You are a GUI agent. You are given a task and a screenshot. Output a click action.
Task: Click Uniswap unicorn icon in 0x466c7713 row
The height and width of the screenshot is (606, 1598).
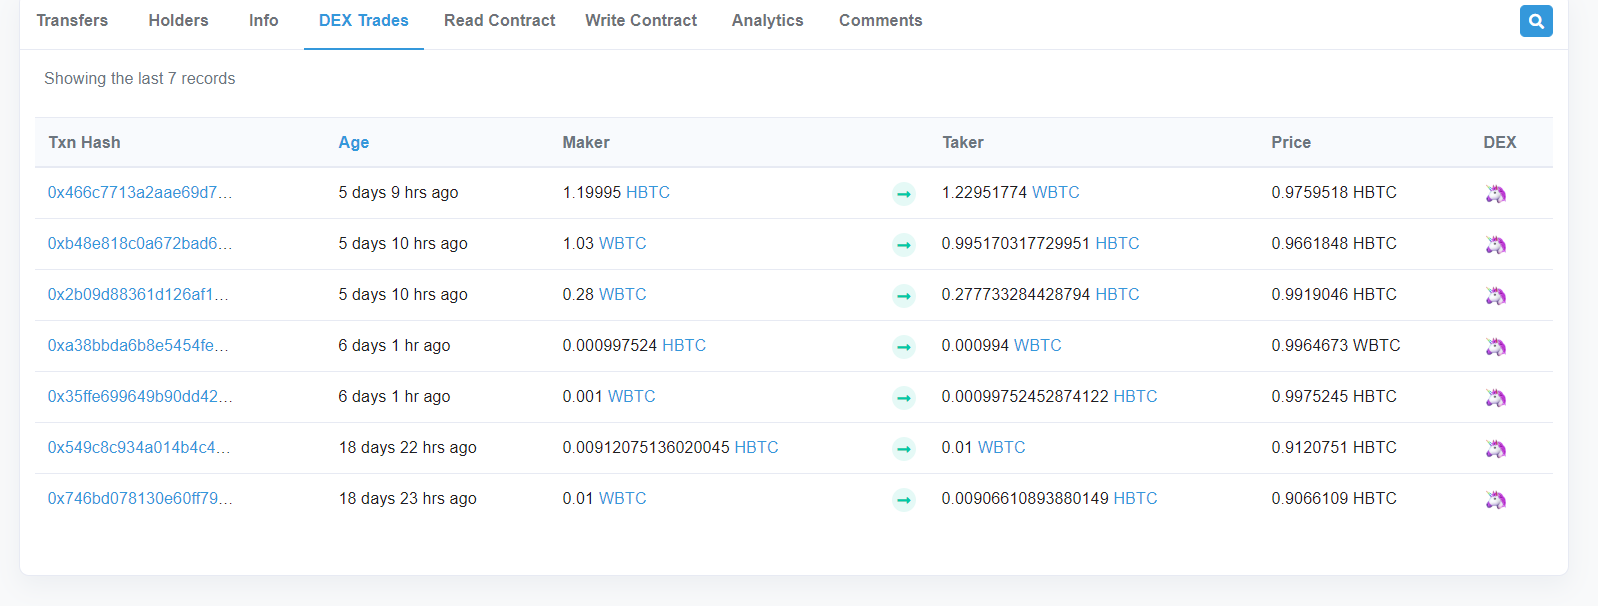(x=1495, y=194)
